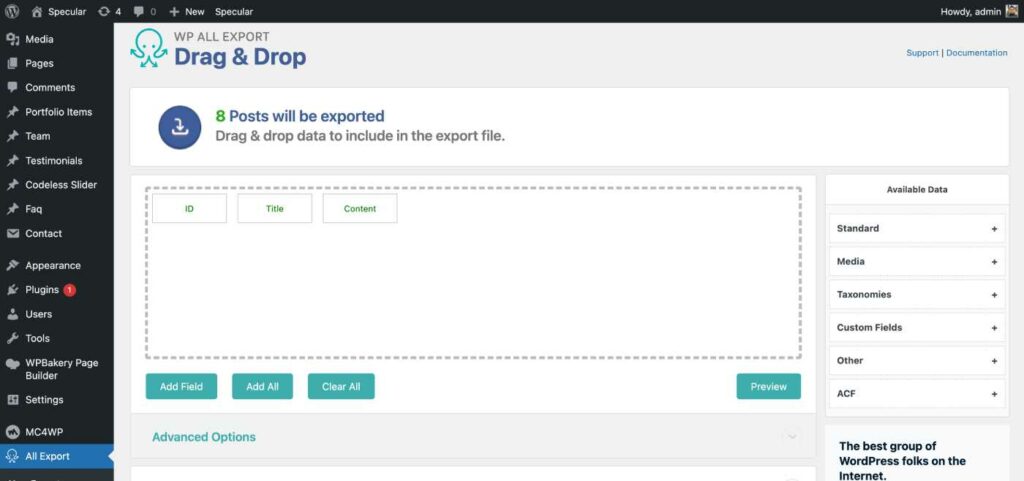This screenshot has width=1024, height=481.
Task: Click the Testimonials pin icon
Action: (12, 161)
